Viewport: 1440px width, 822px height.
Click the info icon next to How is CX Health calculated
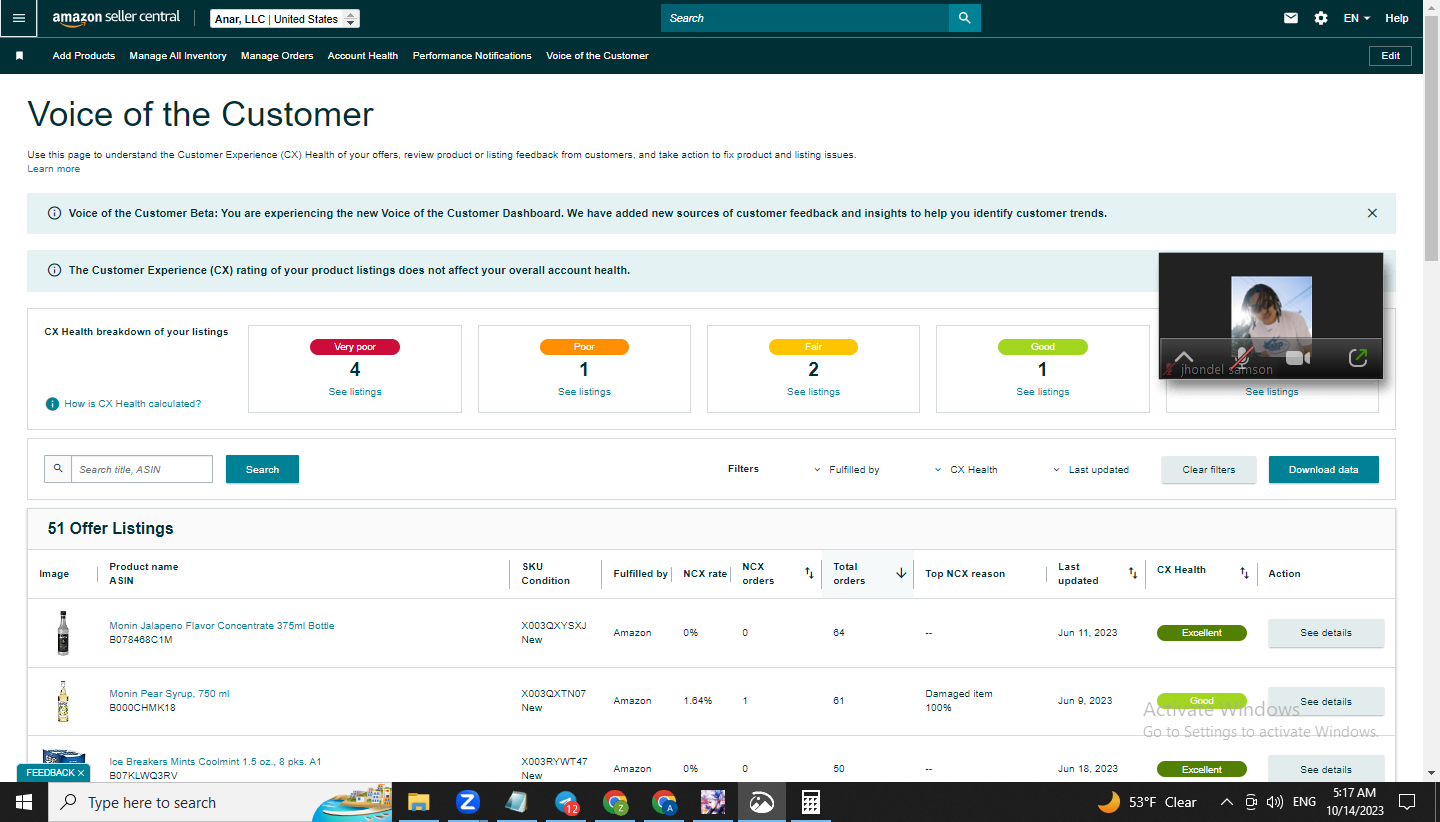[52, 404]
